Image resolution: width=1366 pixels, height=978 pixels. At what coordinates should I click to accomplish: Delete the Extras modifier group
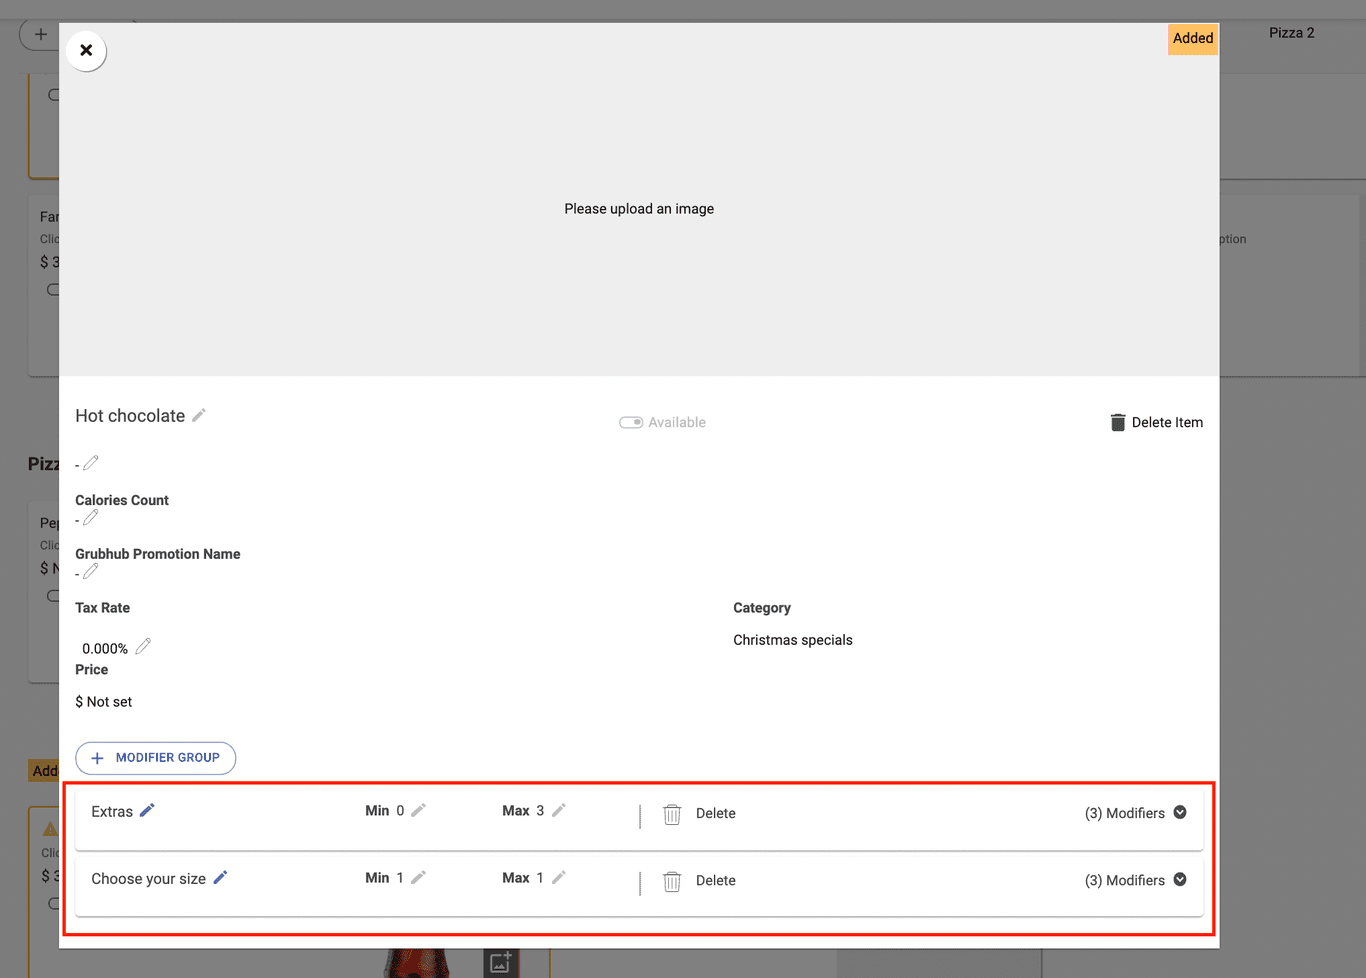(699, 814)
